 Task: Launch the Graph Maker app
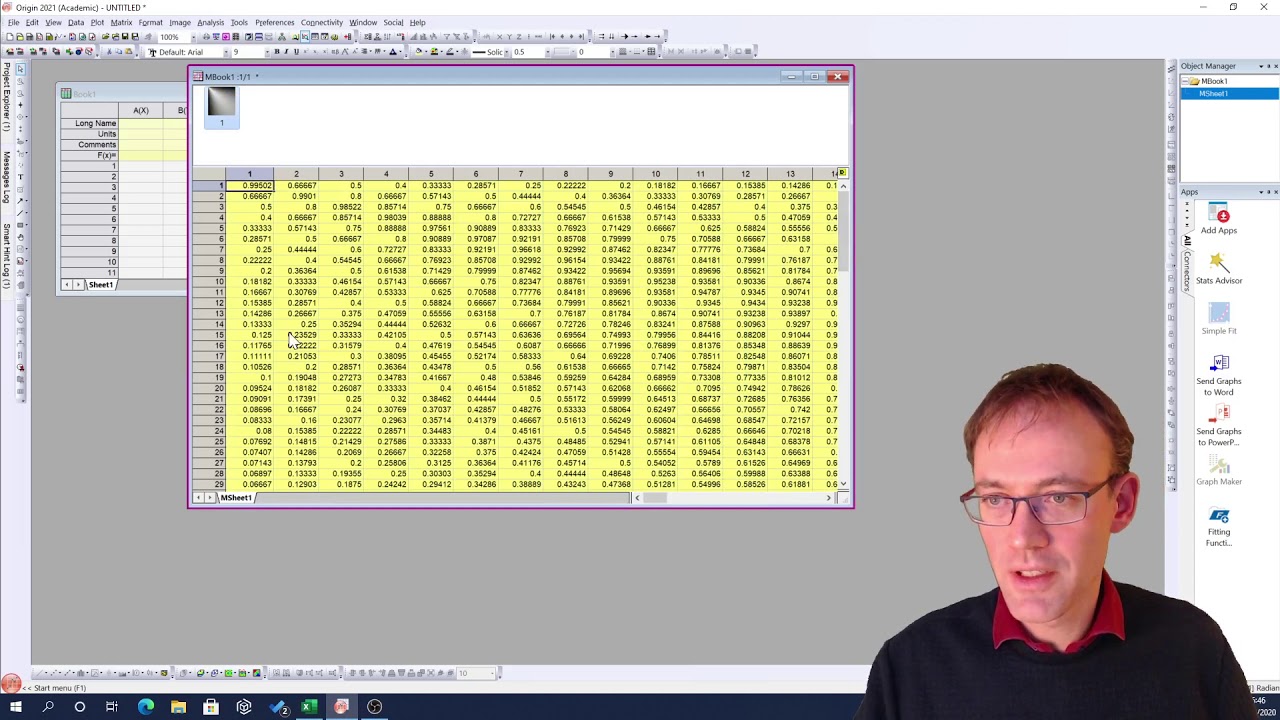pos(1219,470)
